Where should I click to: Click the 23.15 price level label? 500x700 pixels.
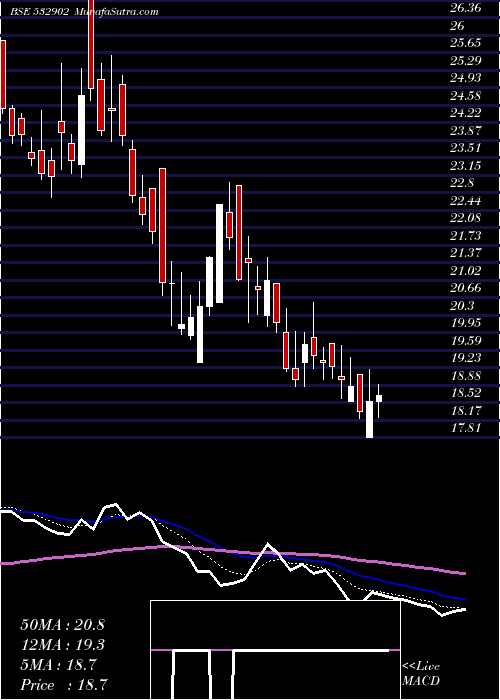tap(466, 166)
